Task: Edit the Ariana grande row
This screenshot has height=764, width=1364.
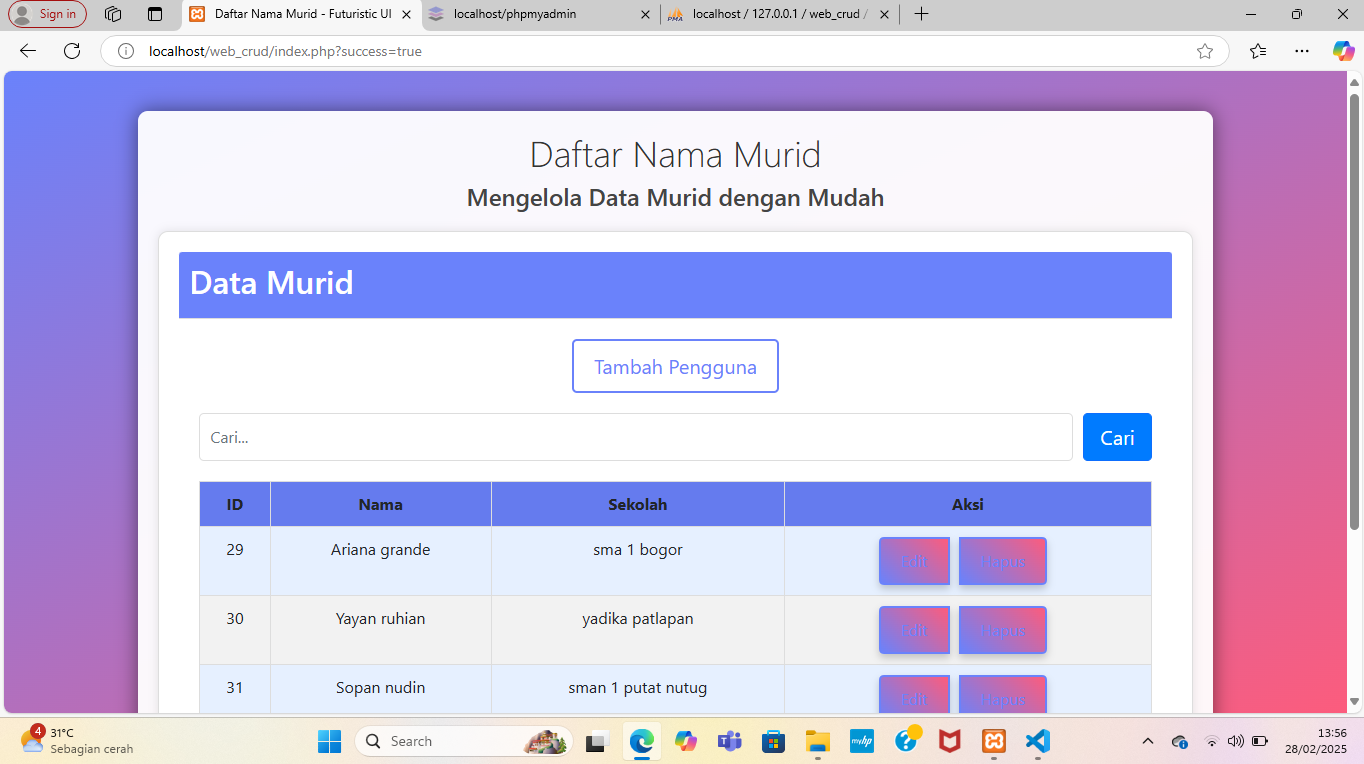Action: [x=914, y=561]
